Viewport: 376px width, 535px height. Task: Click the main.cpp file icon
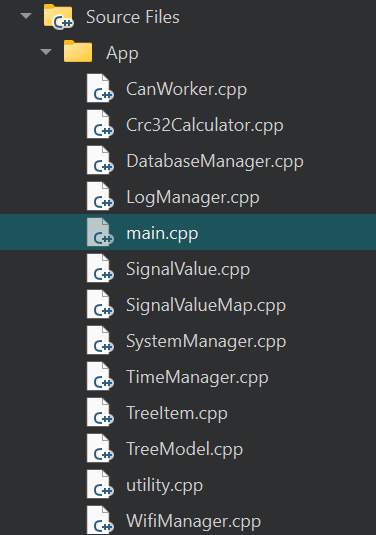(100, 232)
